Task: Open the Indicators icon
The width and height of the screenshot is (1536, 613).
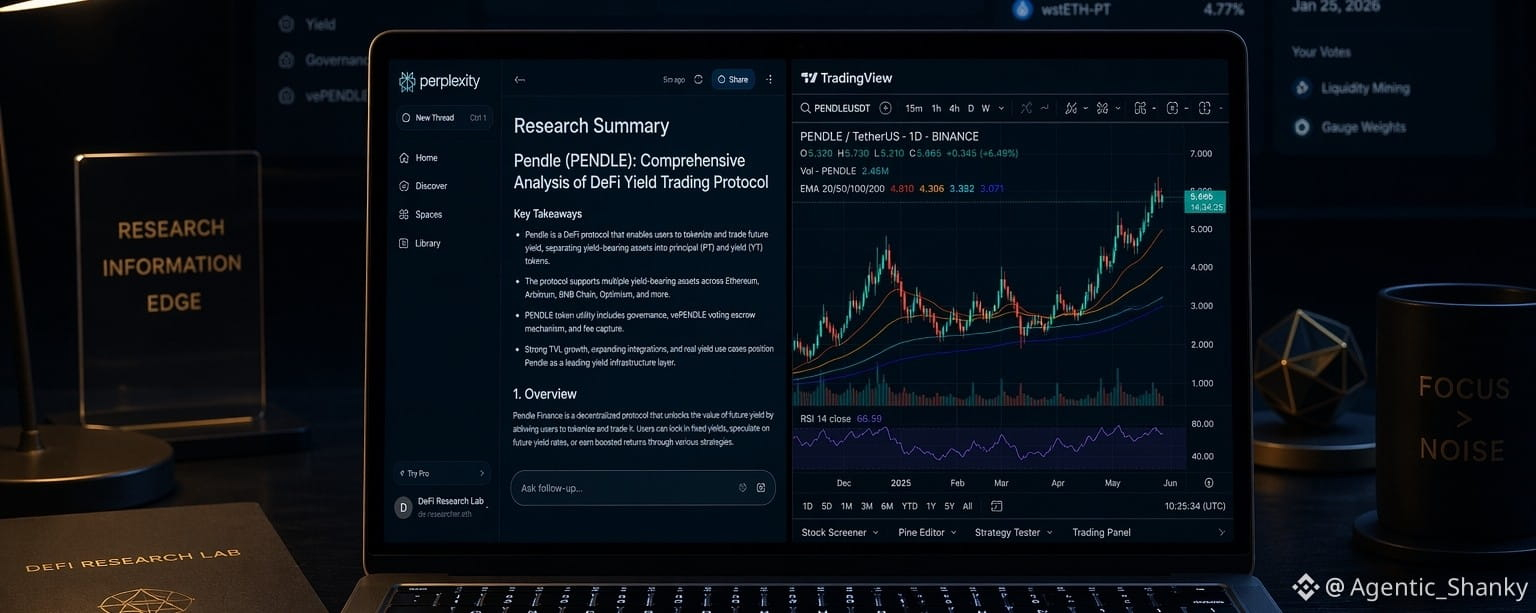Action: tap(1071, 108)
